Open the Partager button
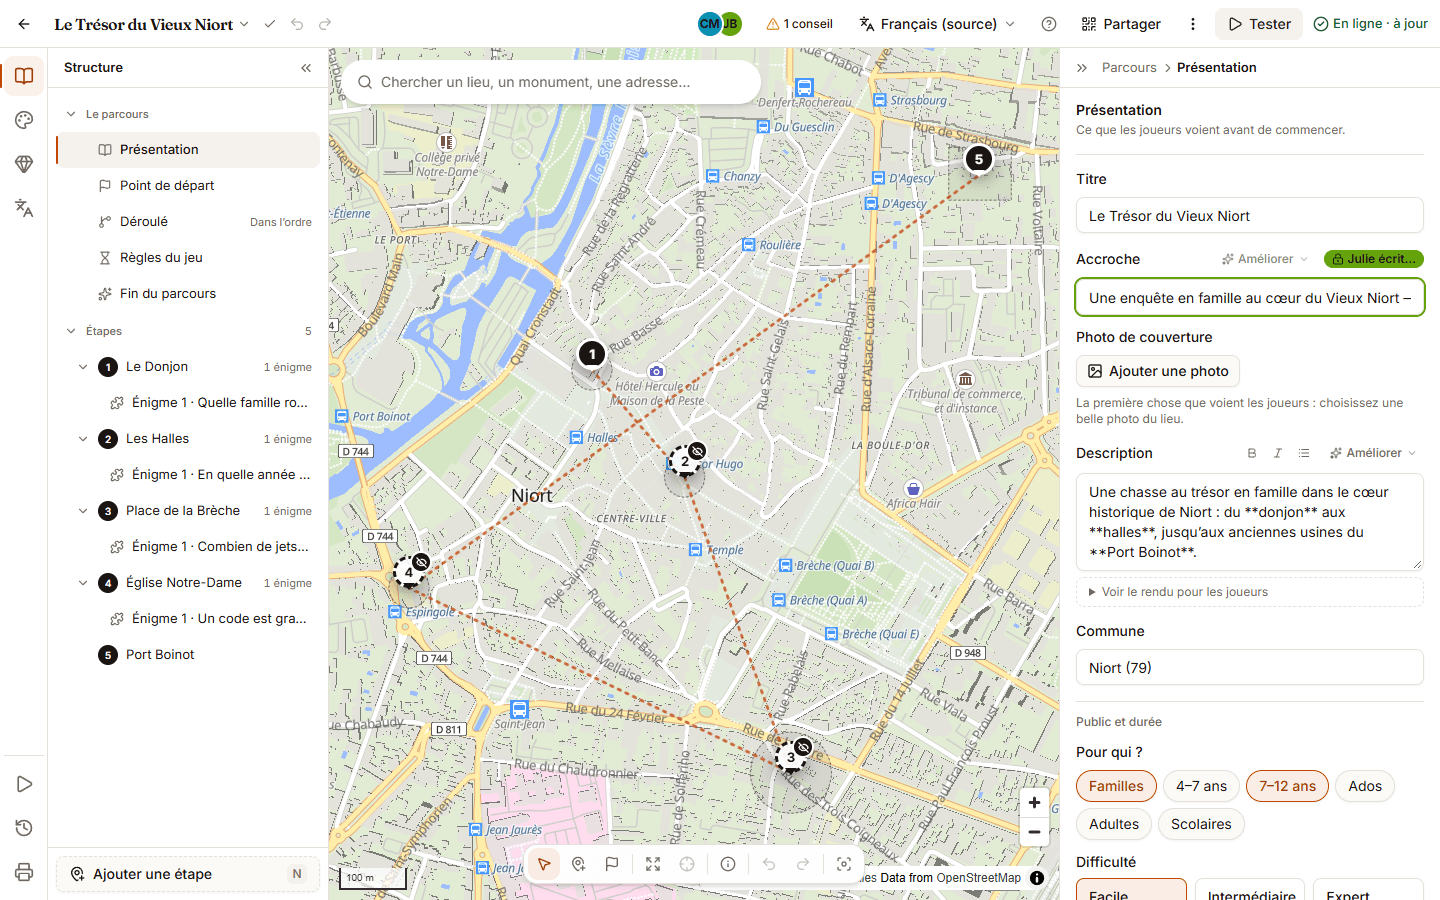Viewport: 1440px width, 900px height. [1121, 24]
